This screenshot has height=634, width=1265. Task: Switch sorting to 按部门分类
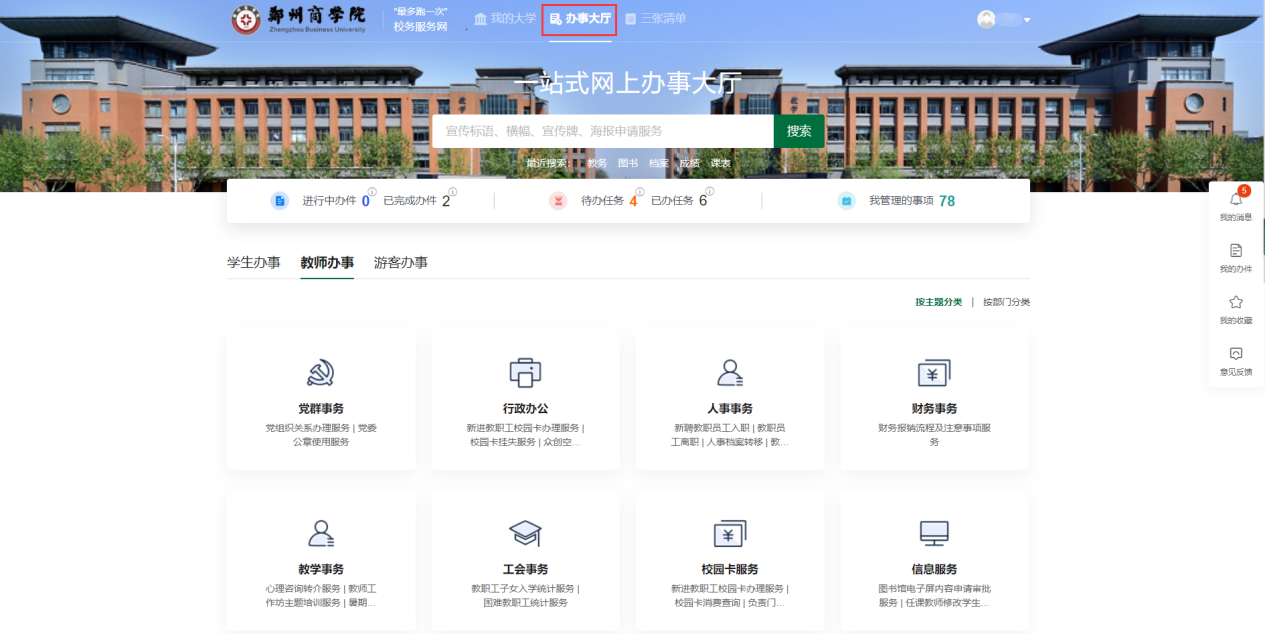[x=1006, y=302]
